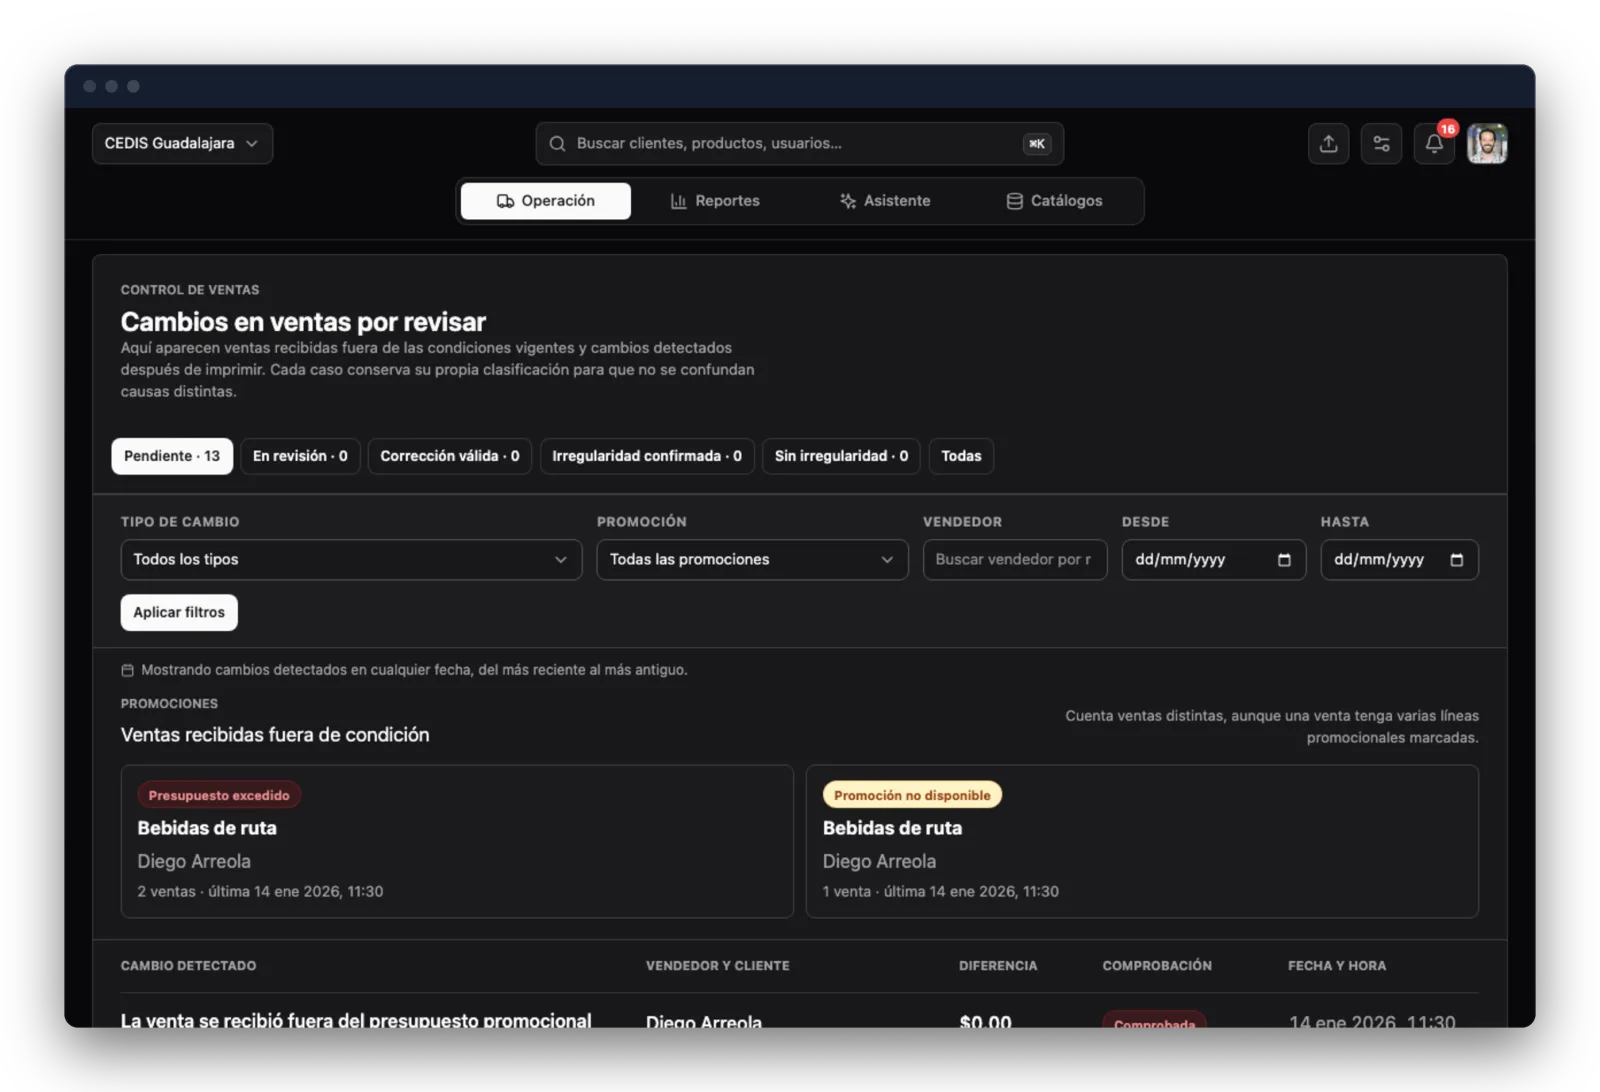This screenshot has height=1092, width=1600.
Task: Click the calendar icon beside Mostrando cambios
Action: 127,670
